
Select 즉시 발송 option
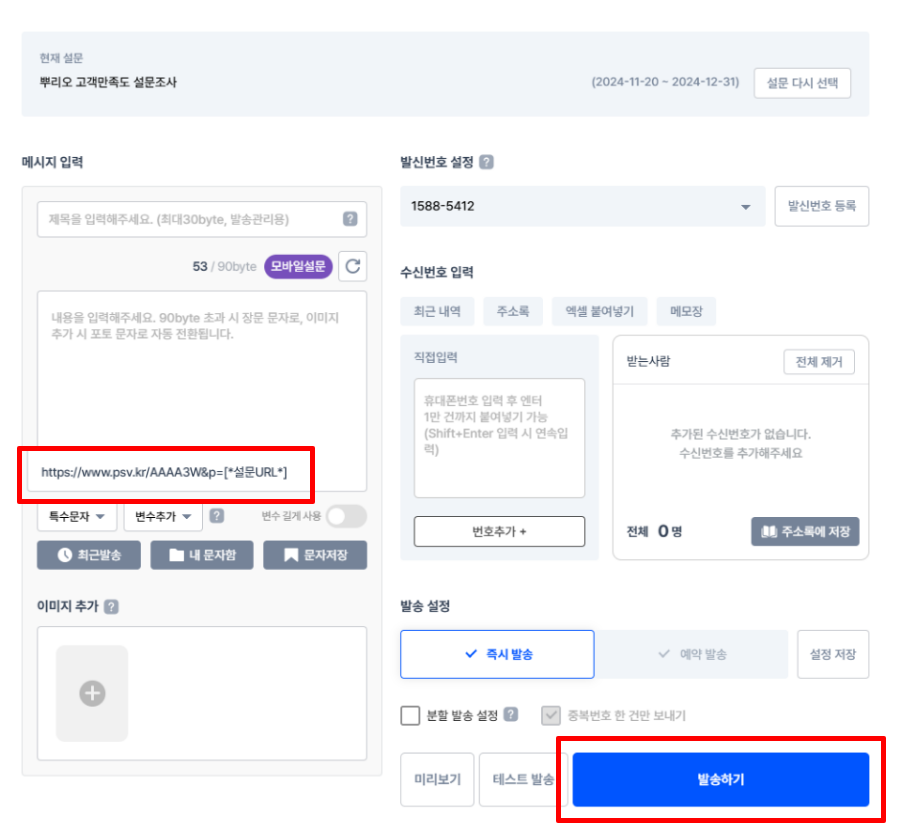(497, 654)
